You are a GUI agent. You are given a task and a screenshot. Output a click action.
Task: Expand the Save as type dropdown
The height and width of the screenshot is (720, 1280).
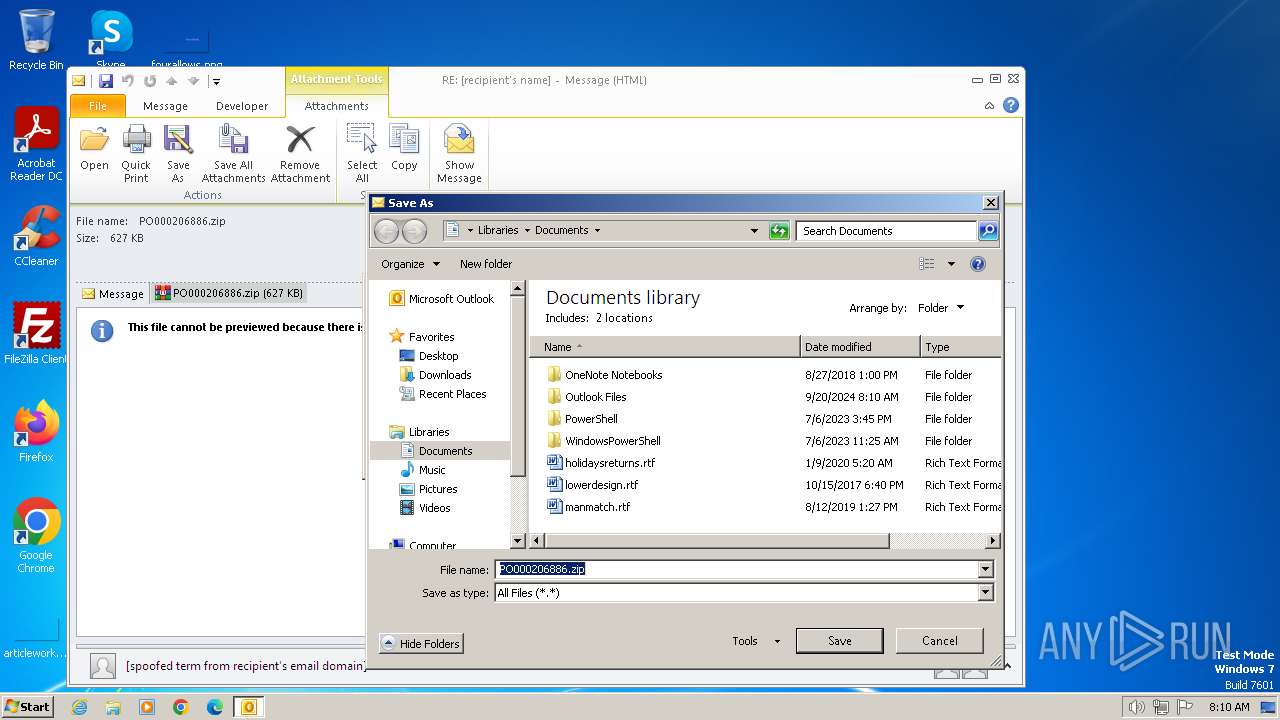coord(986,593)
